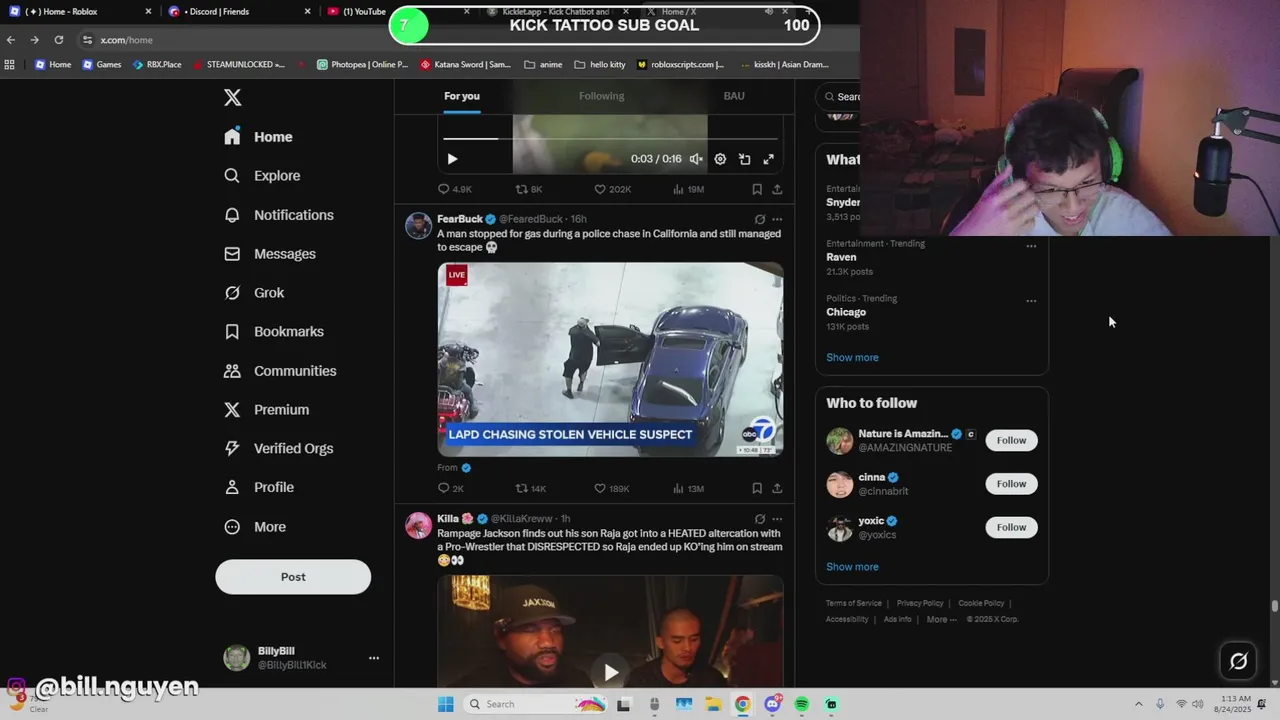Image resolution: width=1280 pixels, height=720 pixels.
Task: Like the post with 202K likes
Action: pyautogui.click(x=612, y=189)
